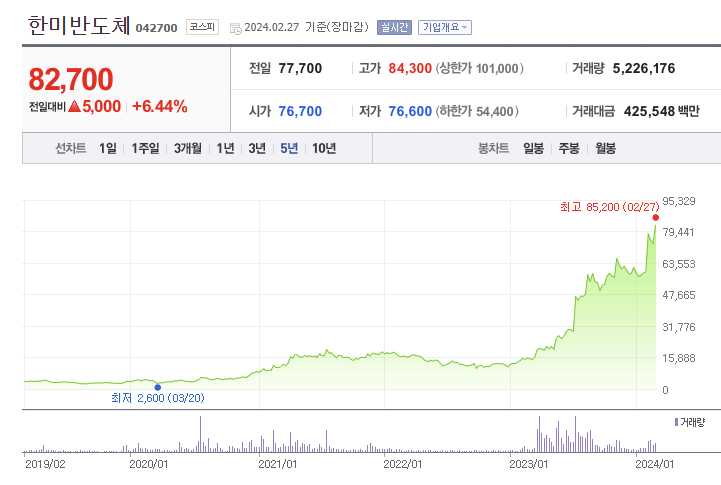Click the 하한가 54,400 text

point(477,111)
